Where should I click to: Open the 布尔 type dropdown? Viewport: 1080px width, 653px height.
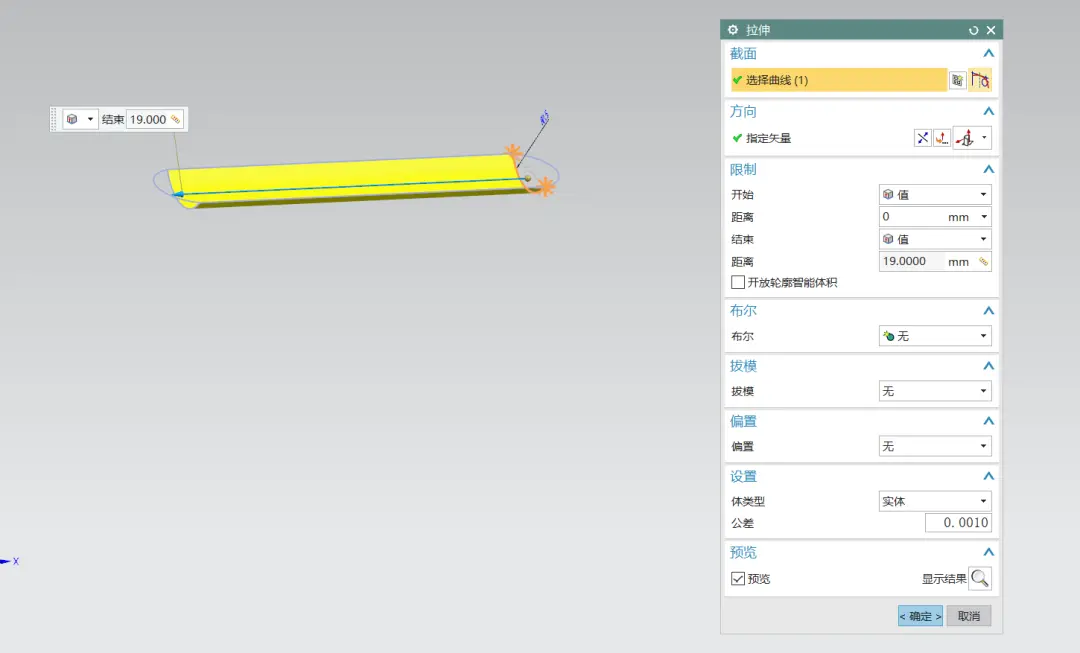coord(935,335)
